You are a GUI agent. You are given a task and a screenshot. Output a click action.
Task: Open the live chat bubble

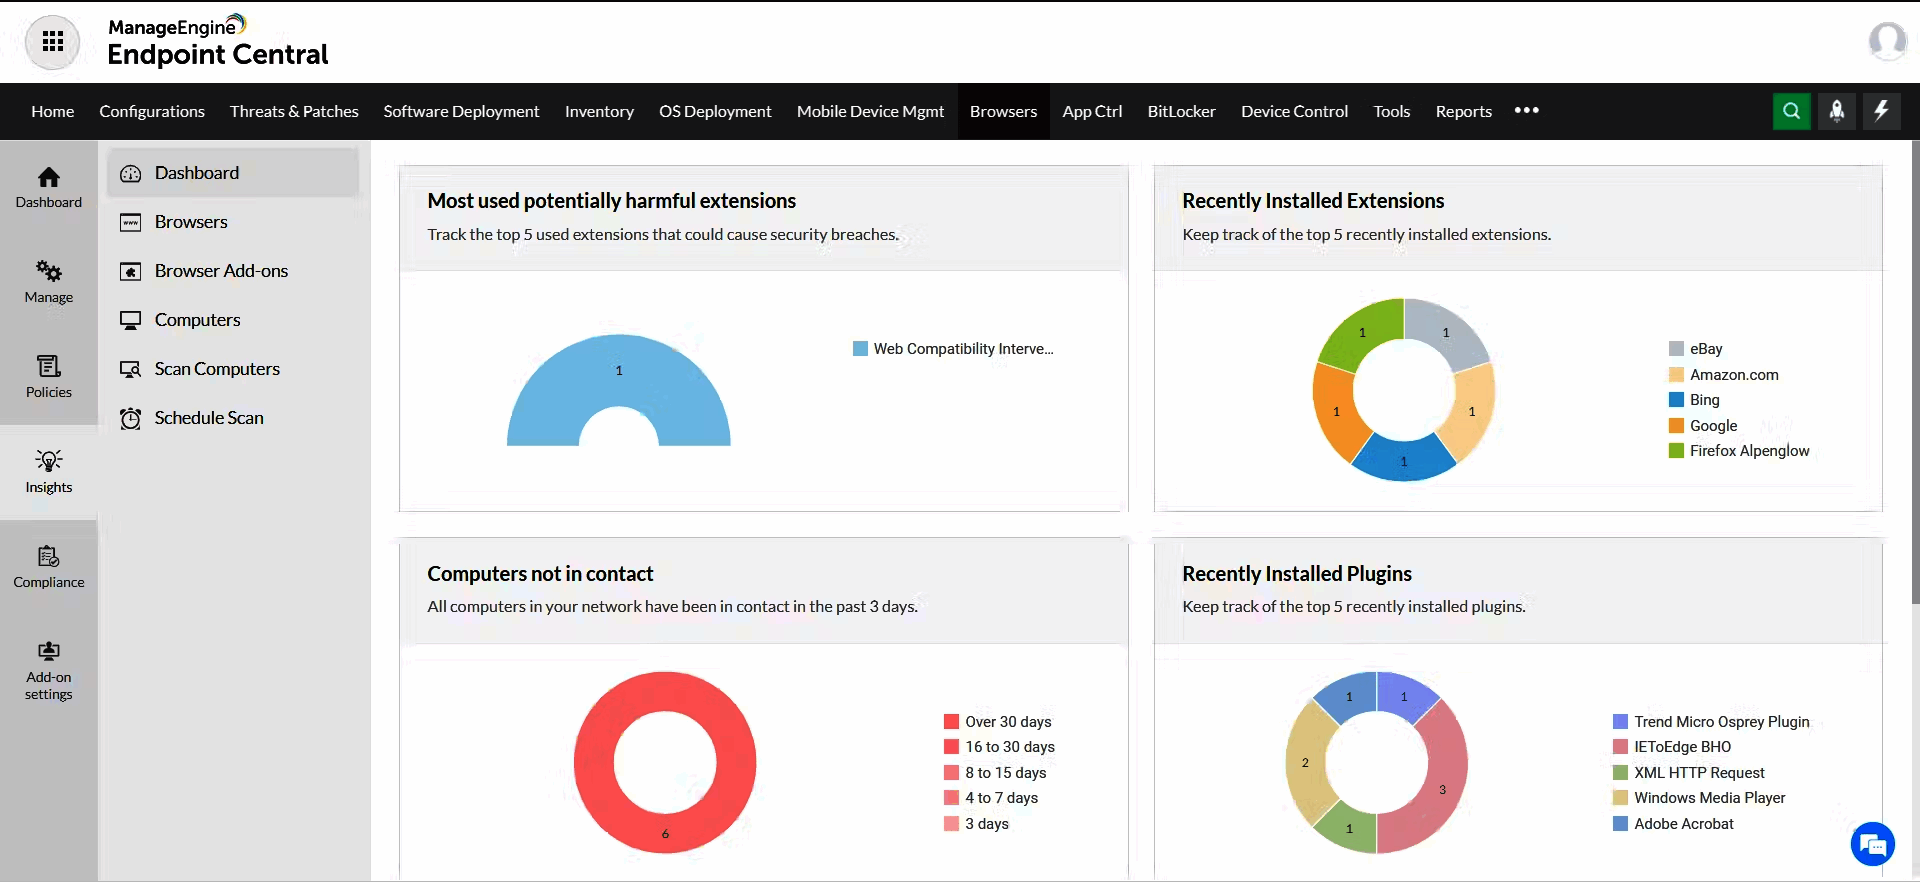click(x=1872, y=845)
